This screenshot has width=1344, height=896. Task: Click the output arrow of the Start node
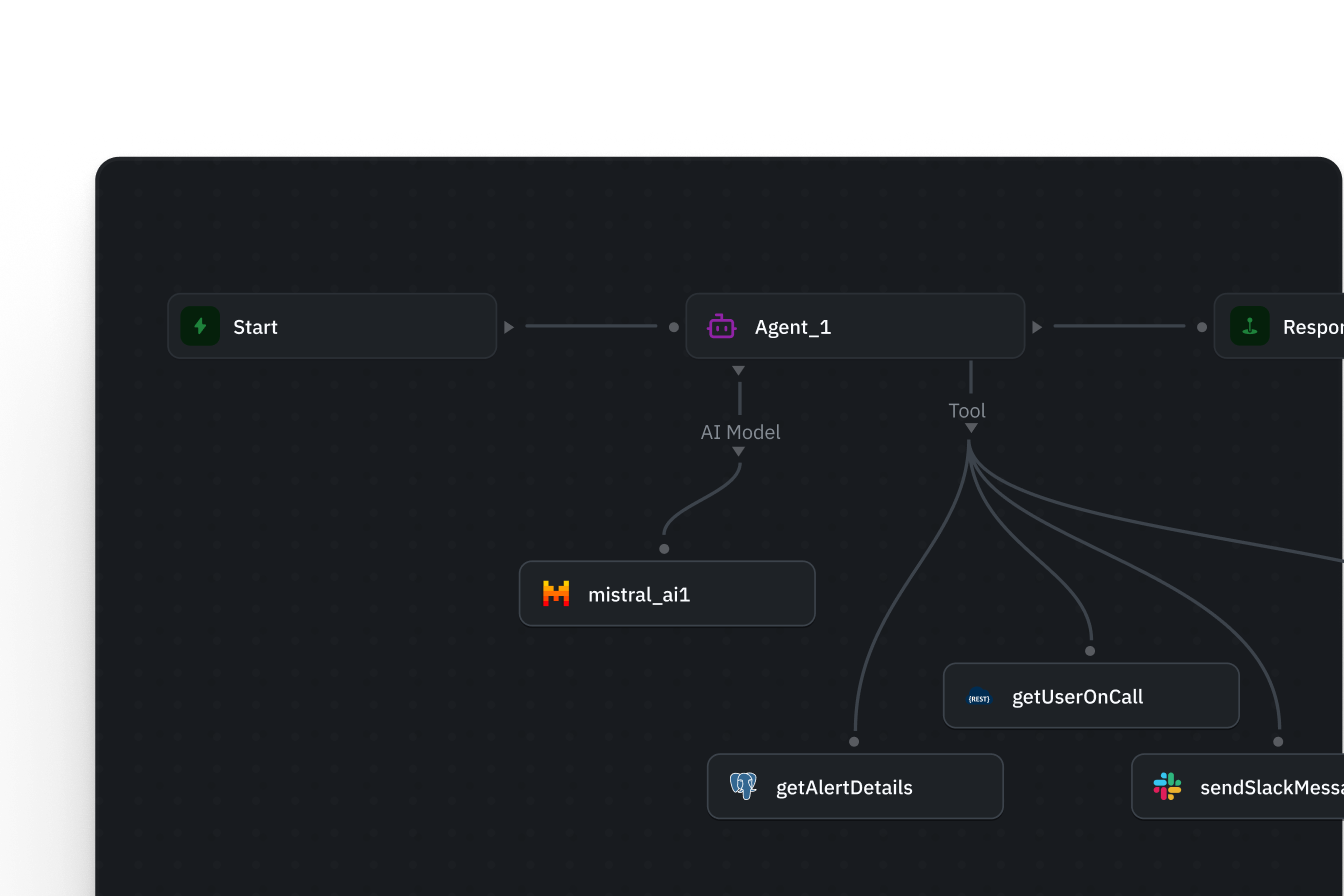click(509, 327)
